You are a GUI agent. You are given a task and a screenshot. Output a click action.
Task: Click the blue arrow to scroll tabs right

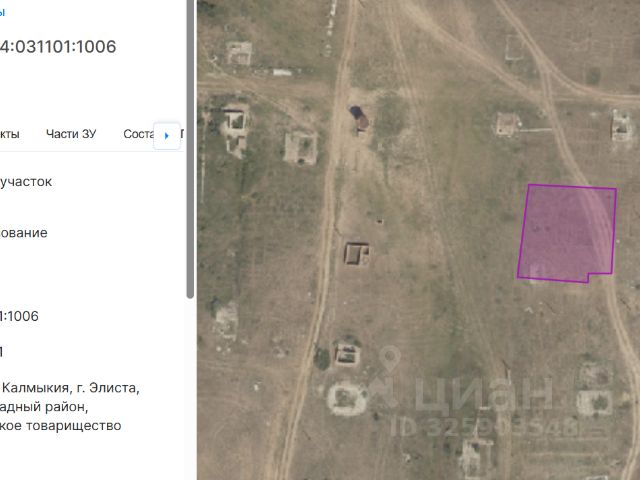[x=167, y=136]
